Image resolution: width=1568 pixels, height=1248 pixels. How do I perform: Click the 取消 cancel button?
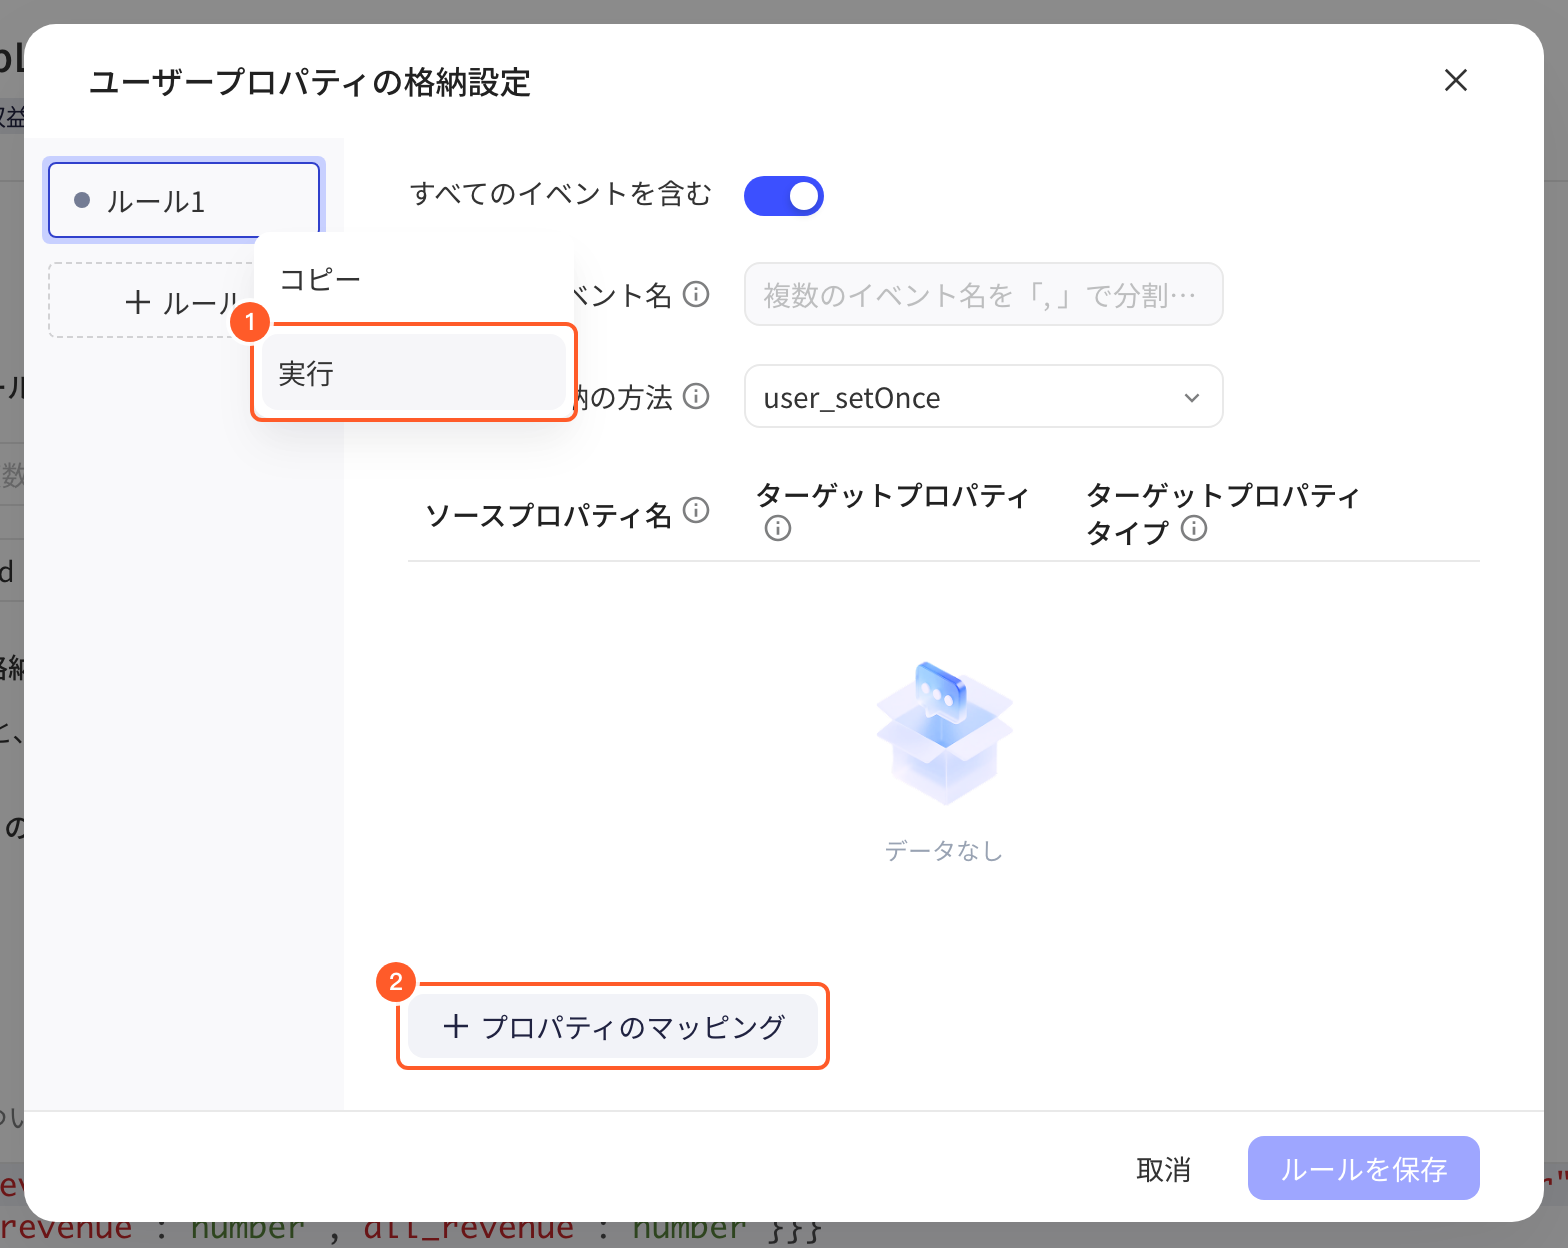tap(1163, 1169)
